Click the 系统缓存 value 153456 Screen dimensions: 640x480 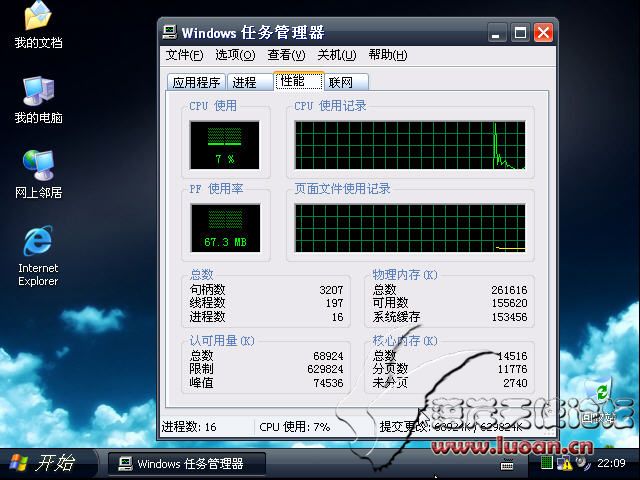pyautogui.click(x=509, y=317)
